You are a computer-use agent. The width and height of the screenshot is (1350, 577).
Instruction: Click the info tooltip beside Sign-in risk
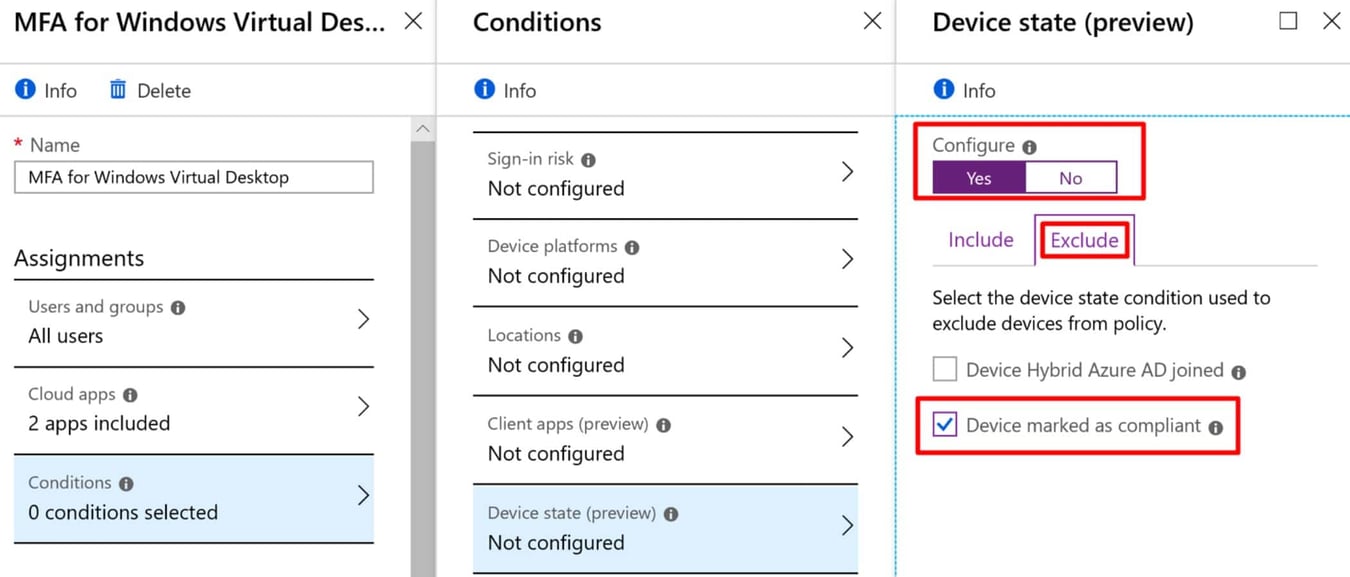pyautogui.click(x=587, y=158)
